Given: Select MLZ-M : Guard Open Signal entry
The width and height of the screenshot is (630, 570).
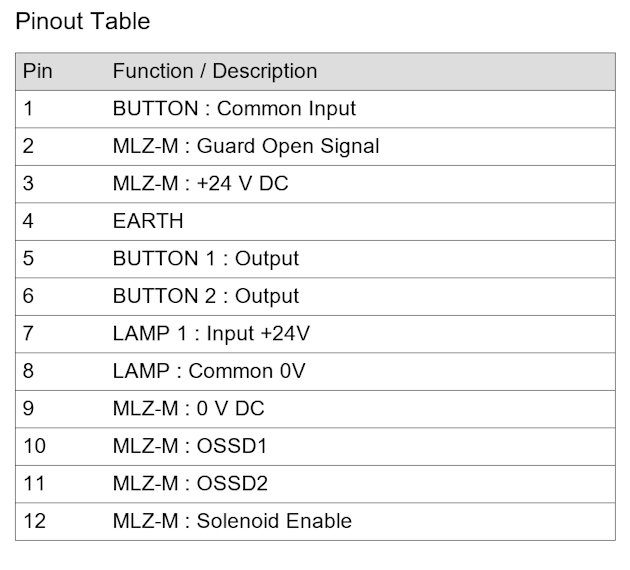Looking at the screenshot, I should [246, 146].
